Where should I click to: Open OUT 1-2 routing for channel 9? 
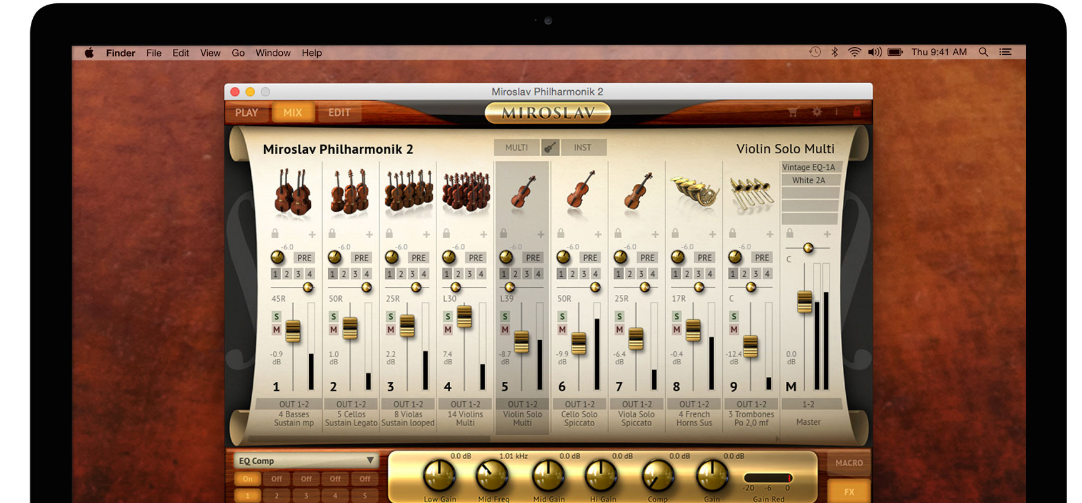coord(751,404)
